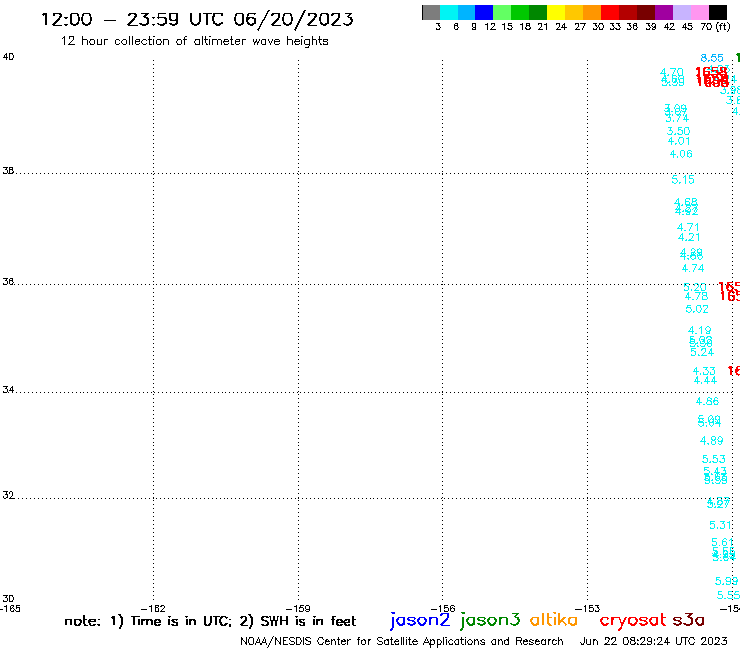The width and height of the screenshot is (740, 650).
Task: Click the yellow legend swatch
Action: pyautogui.click(x=556, y=12)
